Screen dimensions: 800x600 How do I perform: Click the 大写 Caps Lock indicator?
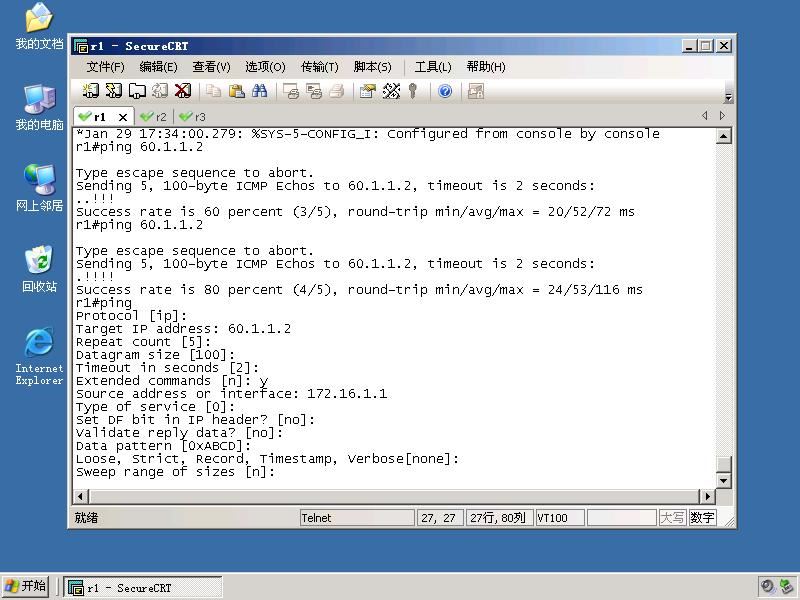[672, 518]
